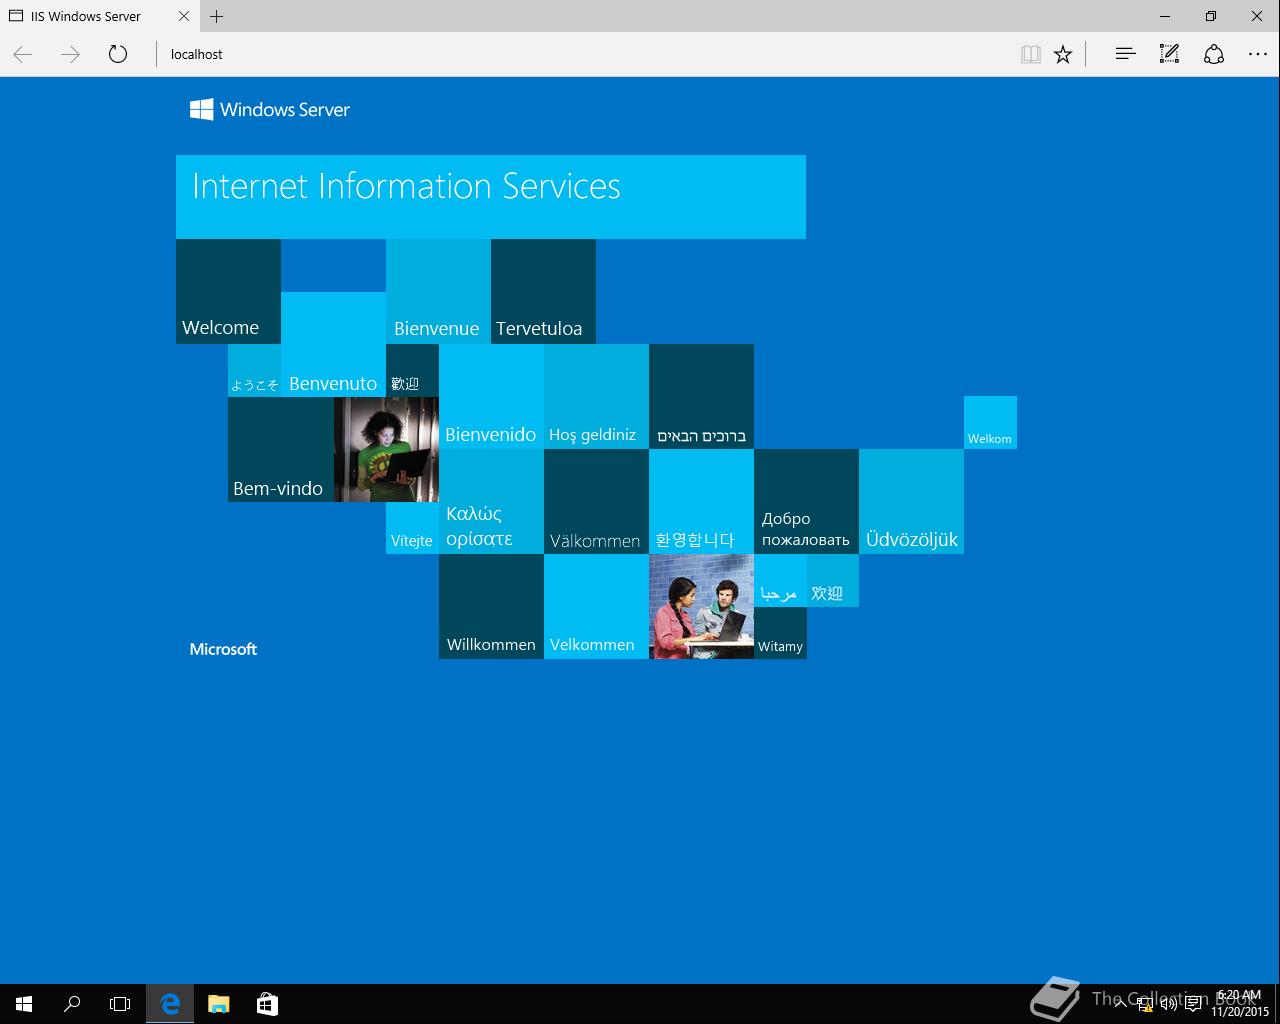Image resolution: width=1280 pixels, height=1024 pixels.
Task: Click the Japanese ようこそ tile
Action: [254, 370]
